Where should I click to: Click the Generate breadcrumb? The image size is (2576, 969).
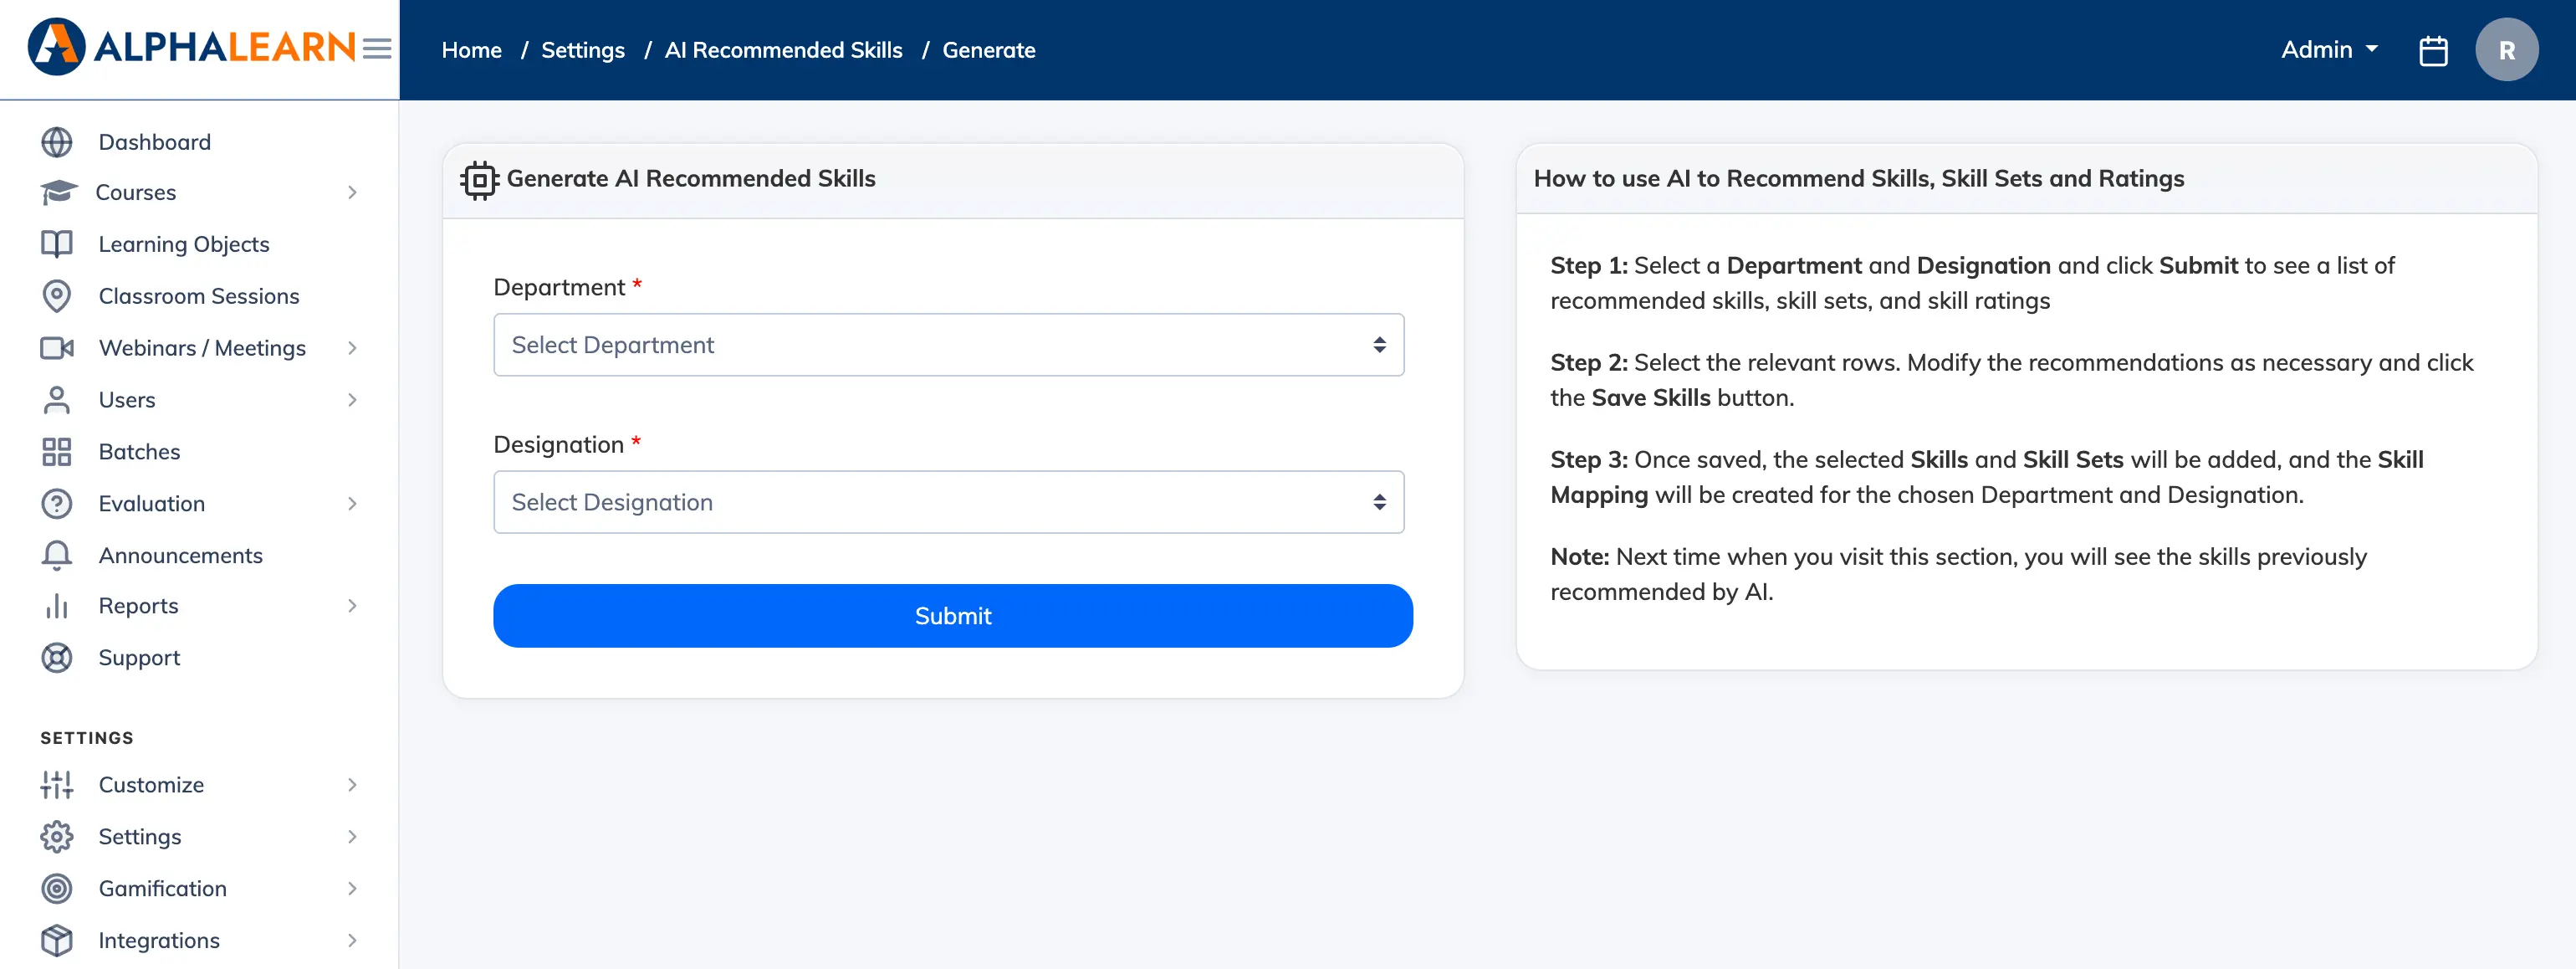[988, 50]
